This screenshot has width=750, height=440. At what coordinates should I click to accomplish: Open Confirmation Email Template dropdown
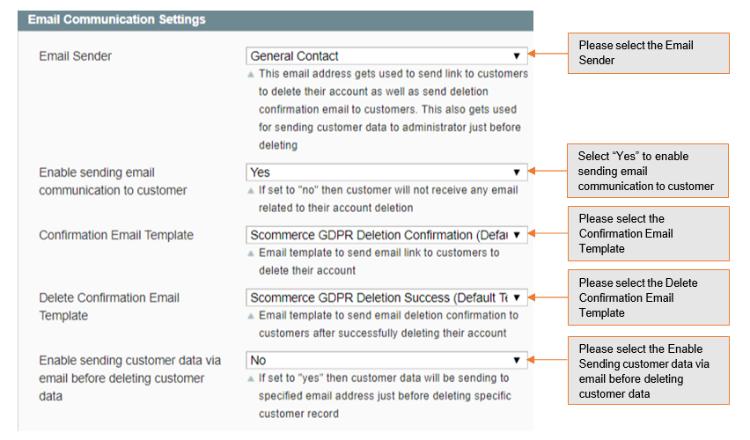386,235
